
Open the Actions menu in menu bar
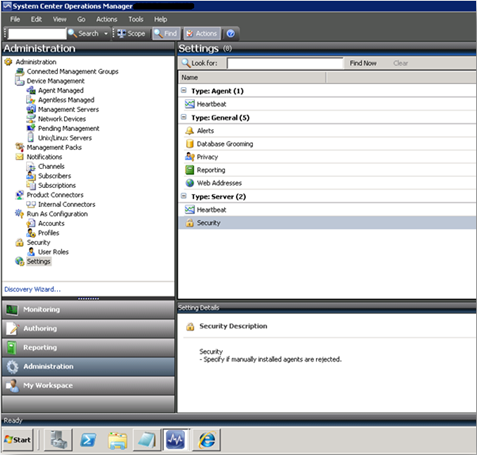click(107, 19)
